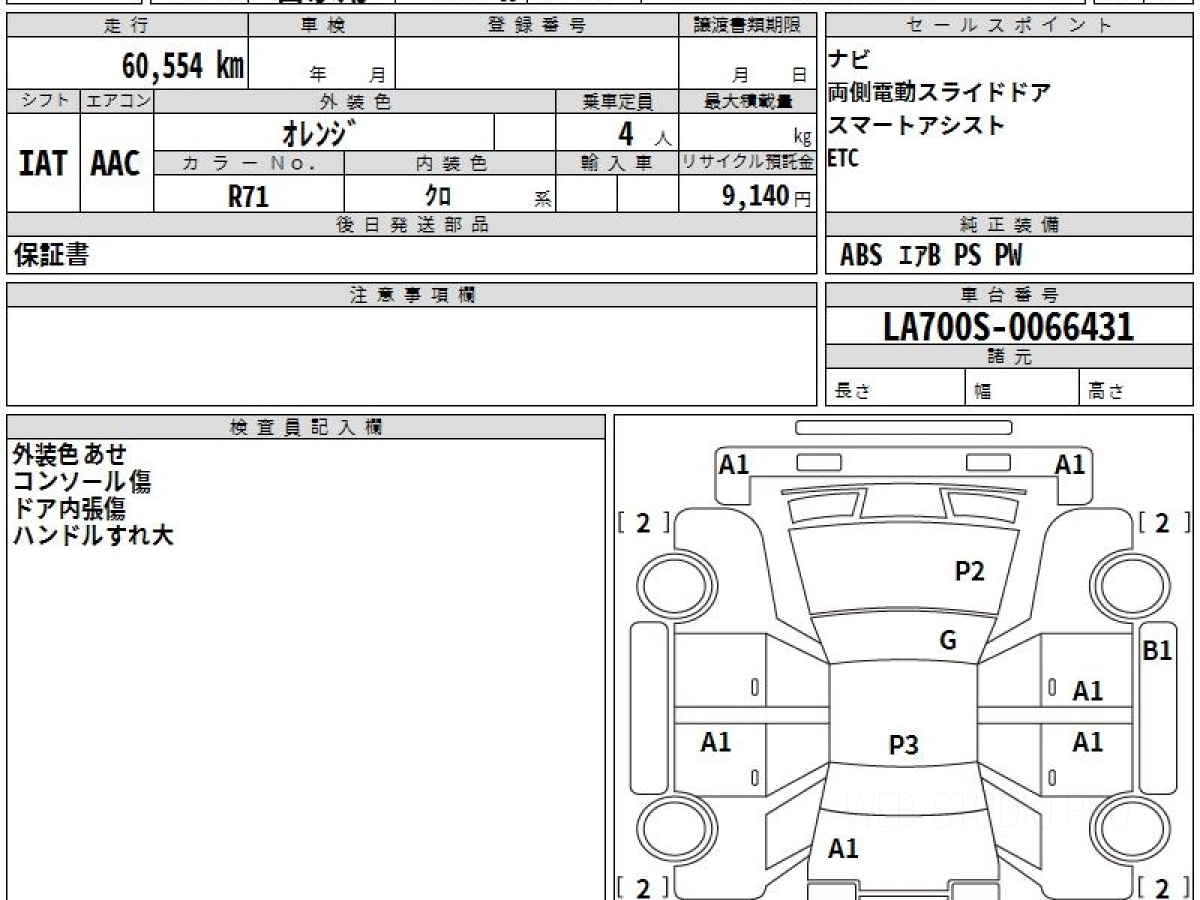Select the 両側電動スライドドア line
The width and height of the screenshot is (1200, 900).
coord(940,93)
